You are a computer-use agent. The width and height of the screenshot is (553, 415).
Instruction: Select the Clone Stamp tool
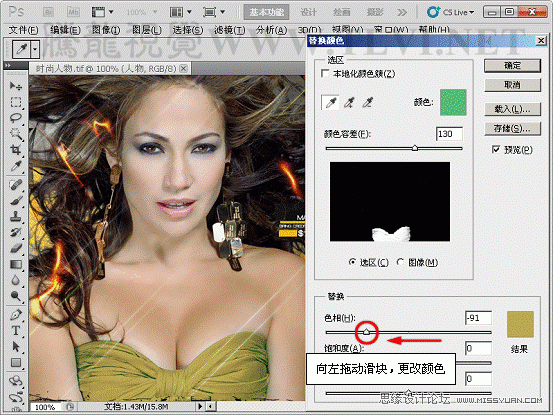tap(16, 216)
